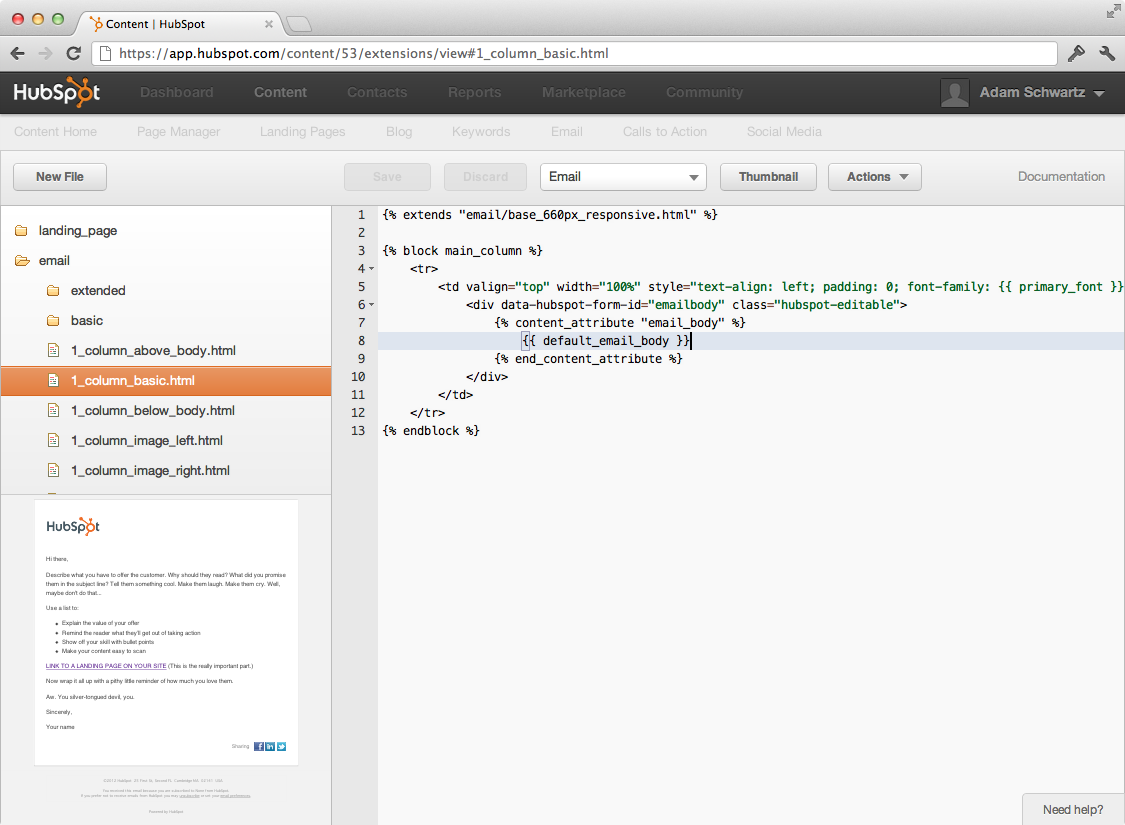Image resolution: width=1125 pixels, height=825 pixels.
Task: Place cursor on code line 1 extends statement
Action: click(x=550, y=215)
